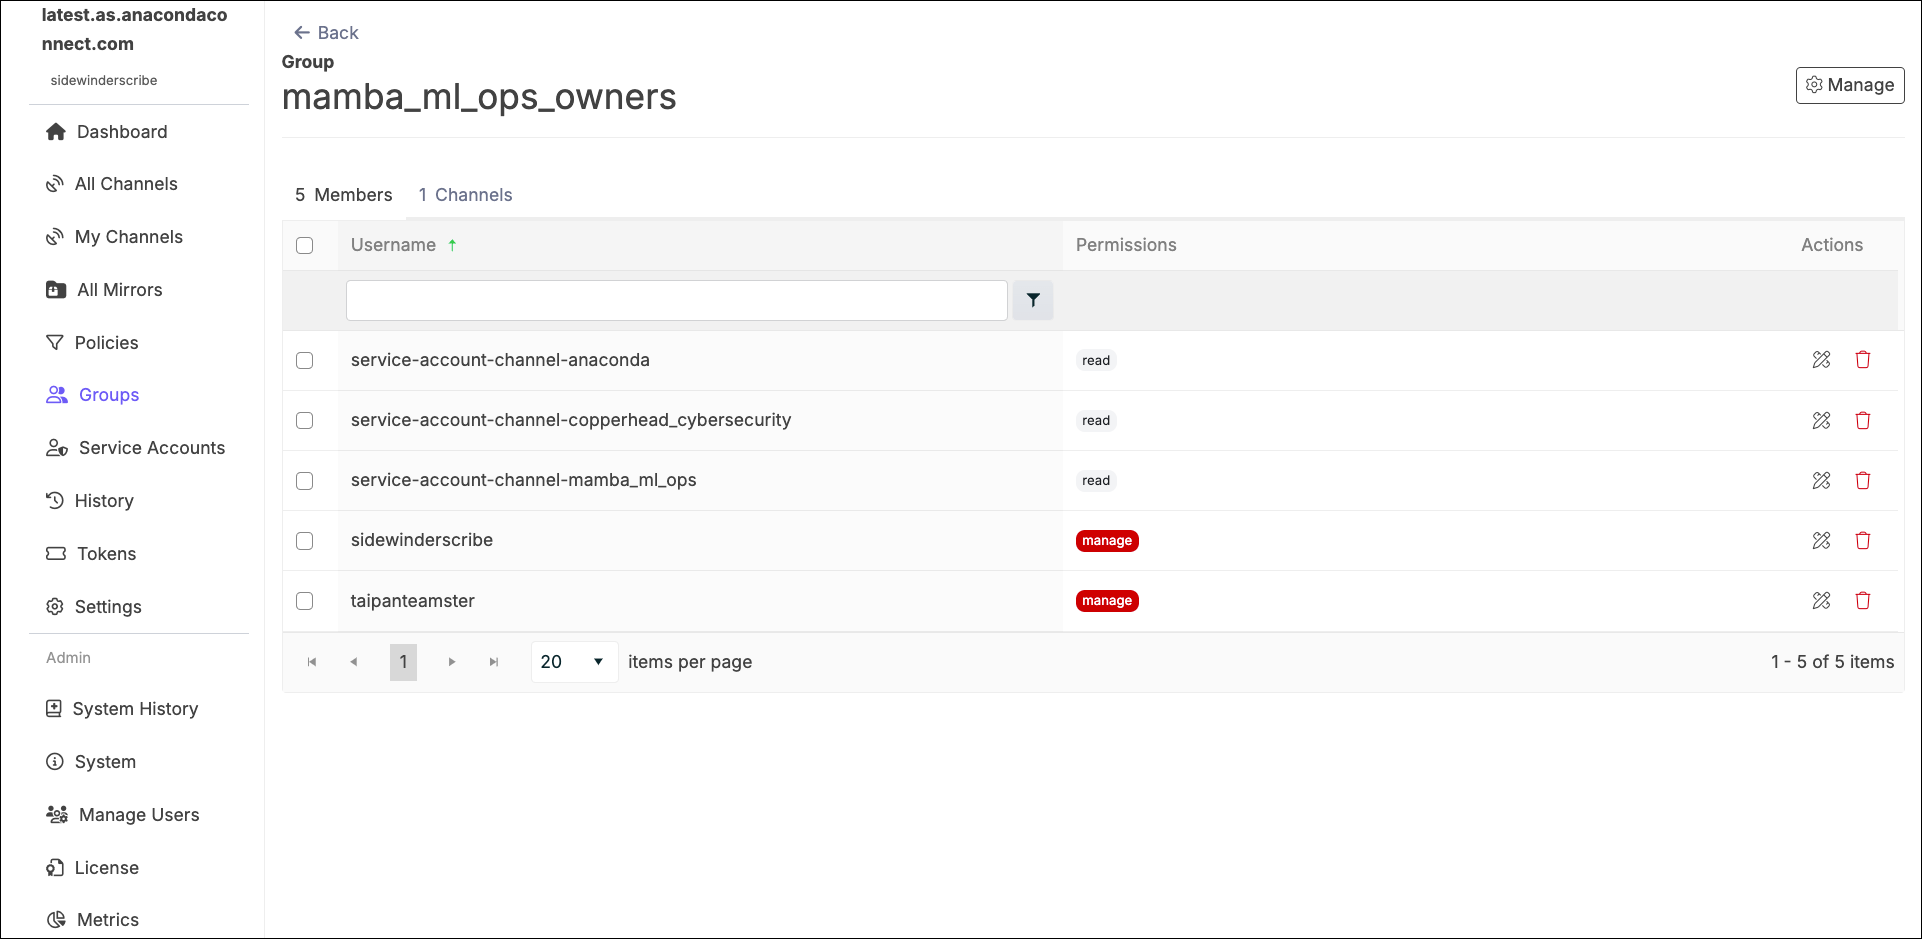Tick the checkbox for the sidewinderscribe row
The height and width of the screenshot is (939, 1922).
tap(305, 541)
